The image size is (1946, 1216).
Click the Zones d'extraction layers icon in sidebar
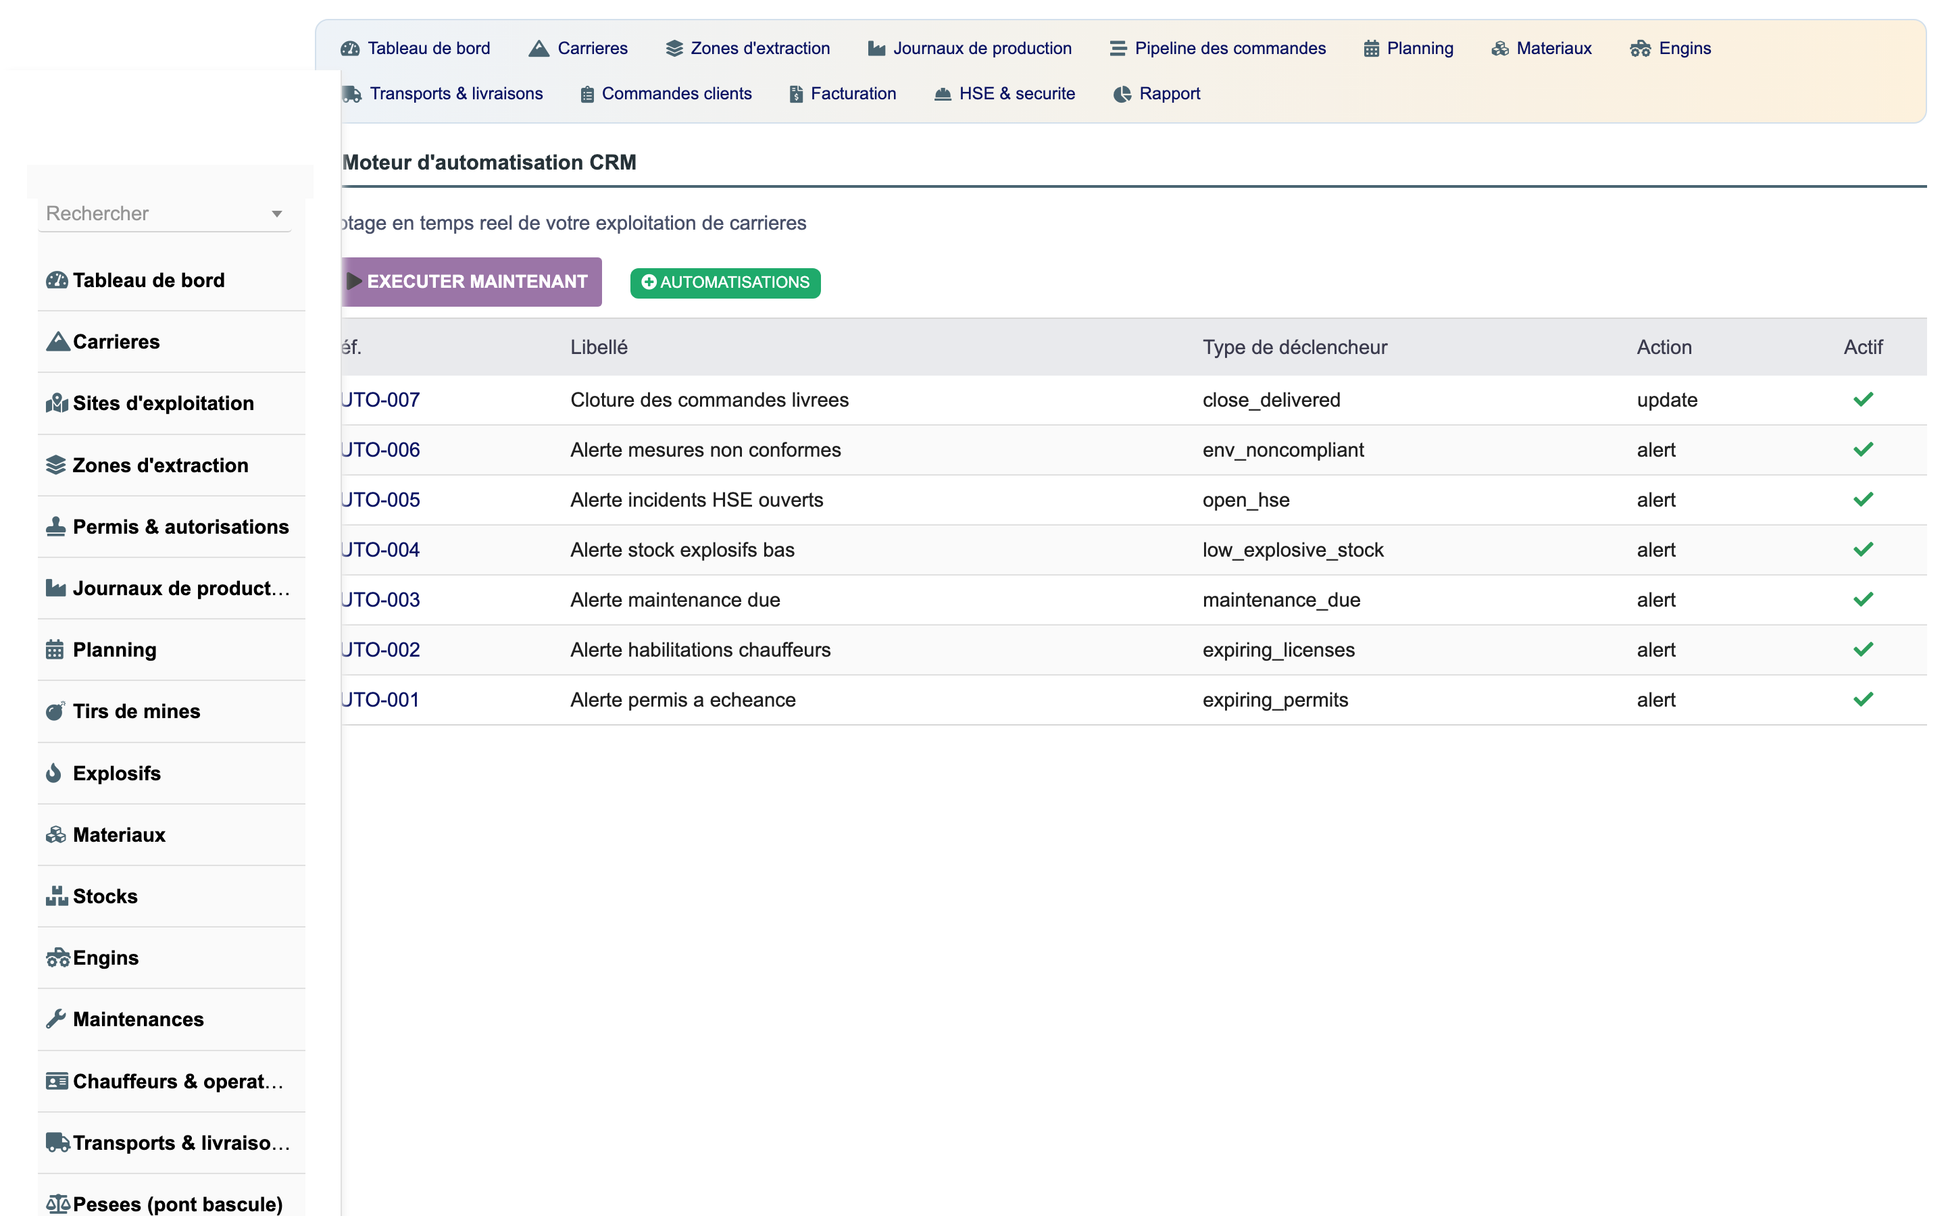56,465
